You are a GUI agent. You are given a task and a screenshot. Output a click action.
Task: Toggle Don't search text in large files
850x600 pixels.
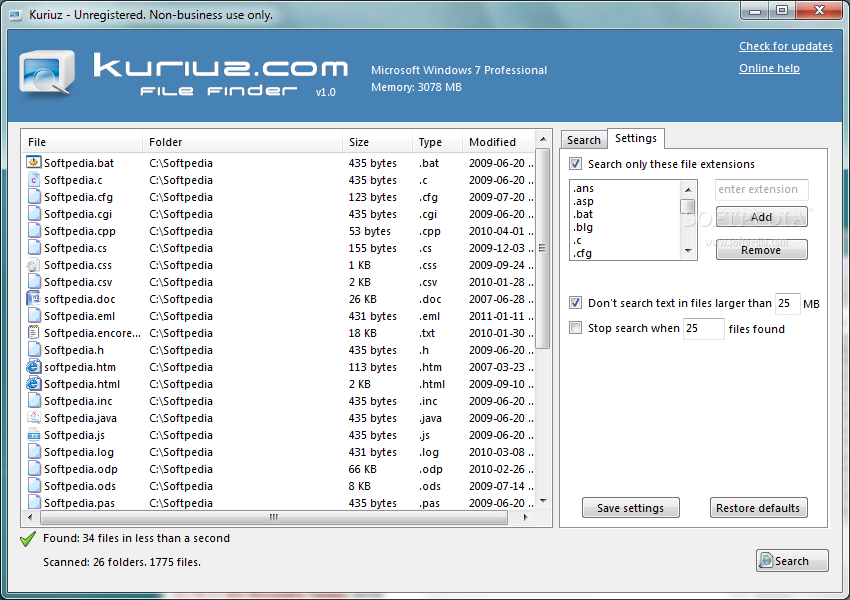(x=576, y=303)
